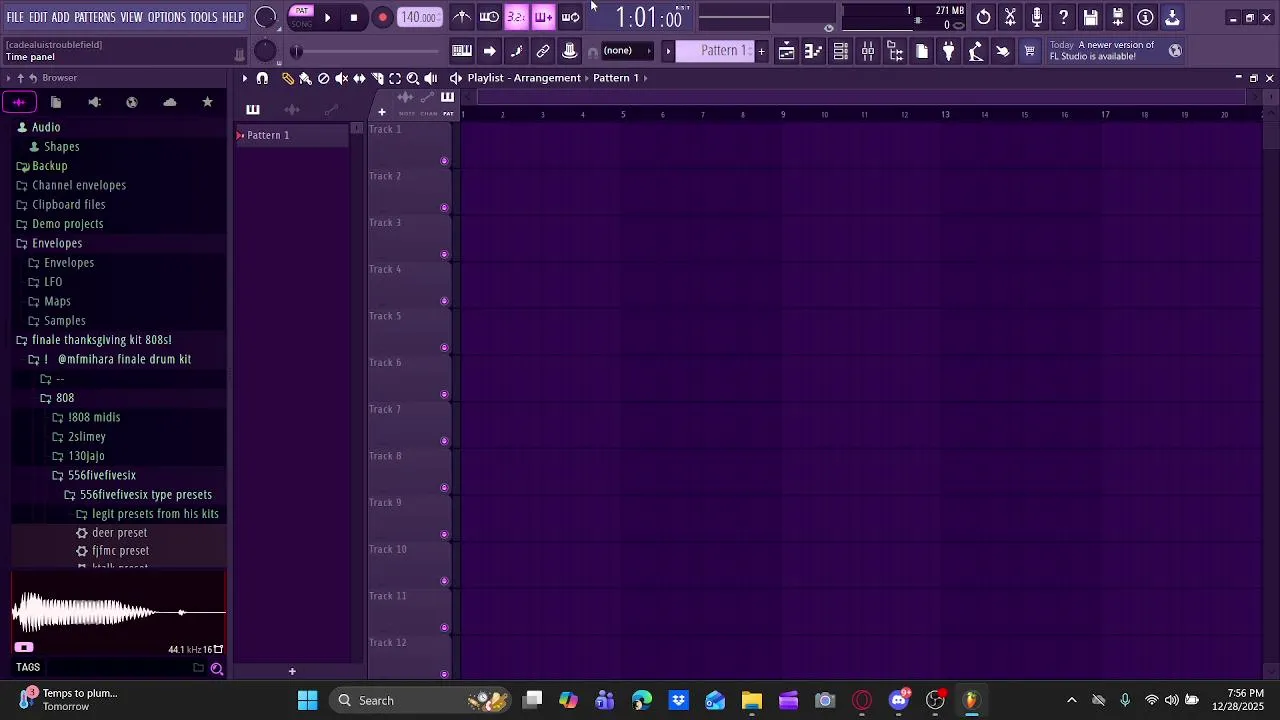
Task: Switch PAT/SONG playback mode
Action: pos(301,17)
